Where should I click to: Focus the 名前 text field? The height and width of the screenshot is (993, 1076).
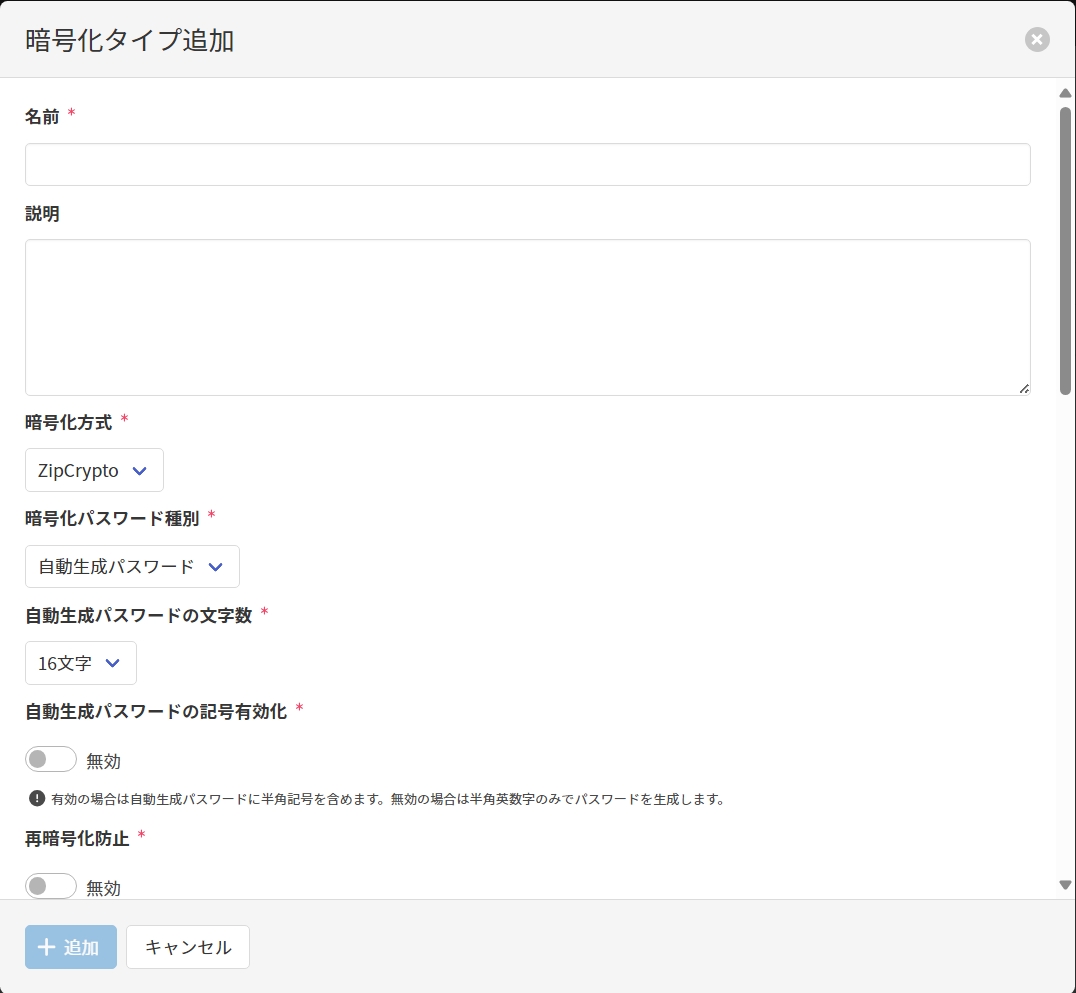pos(527,164)
